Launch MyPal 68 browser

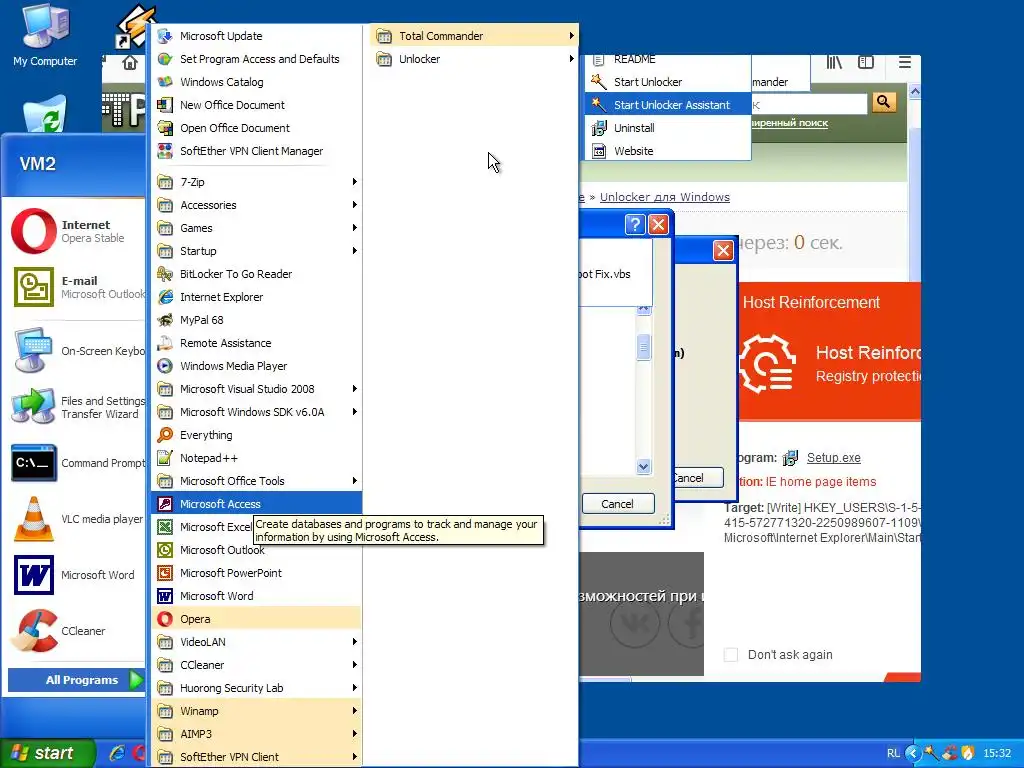pos(257,320)
